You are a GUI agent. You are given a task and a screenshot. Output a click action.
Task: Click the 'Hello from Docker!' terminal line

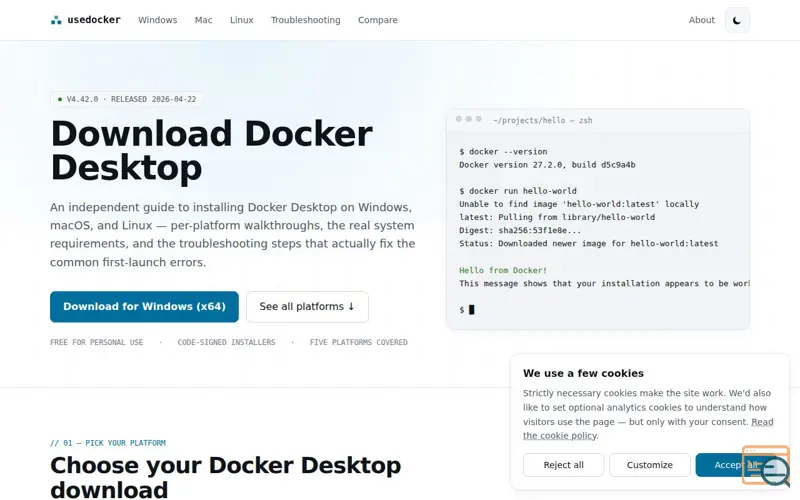point(503,270)
